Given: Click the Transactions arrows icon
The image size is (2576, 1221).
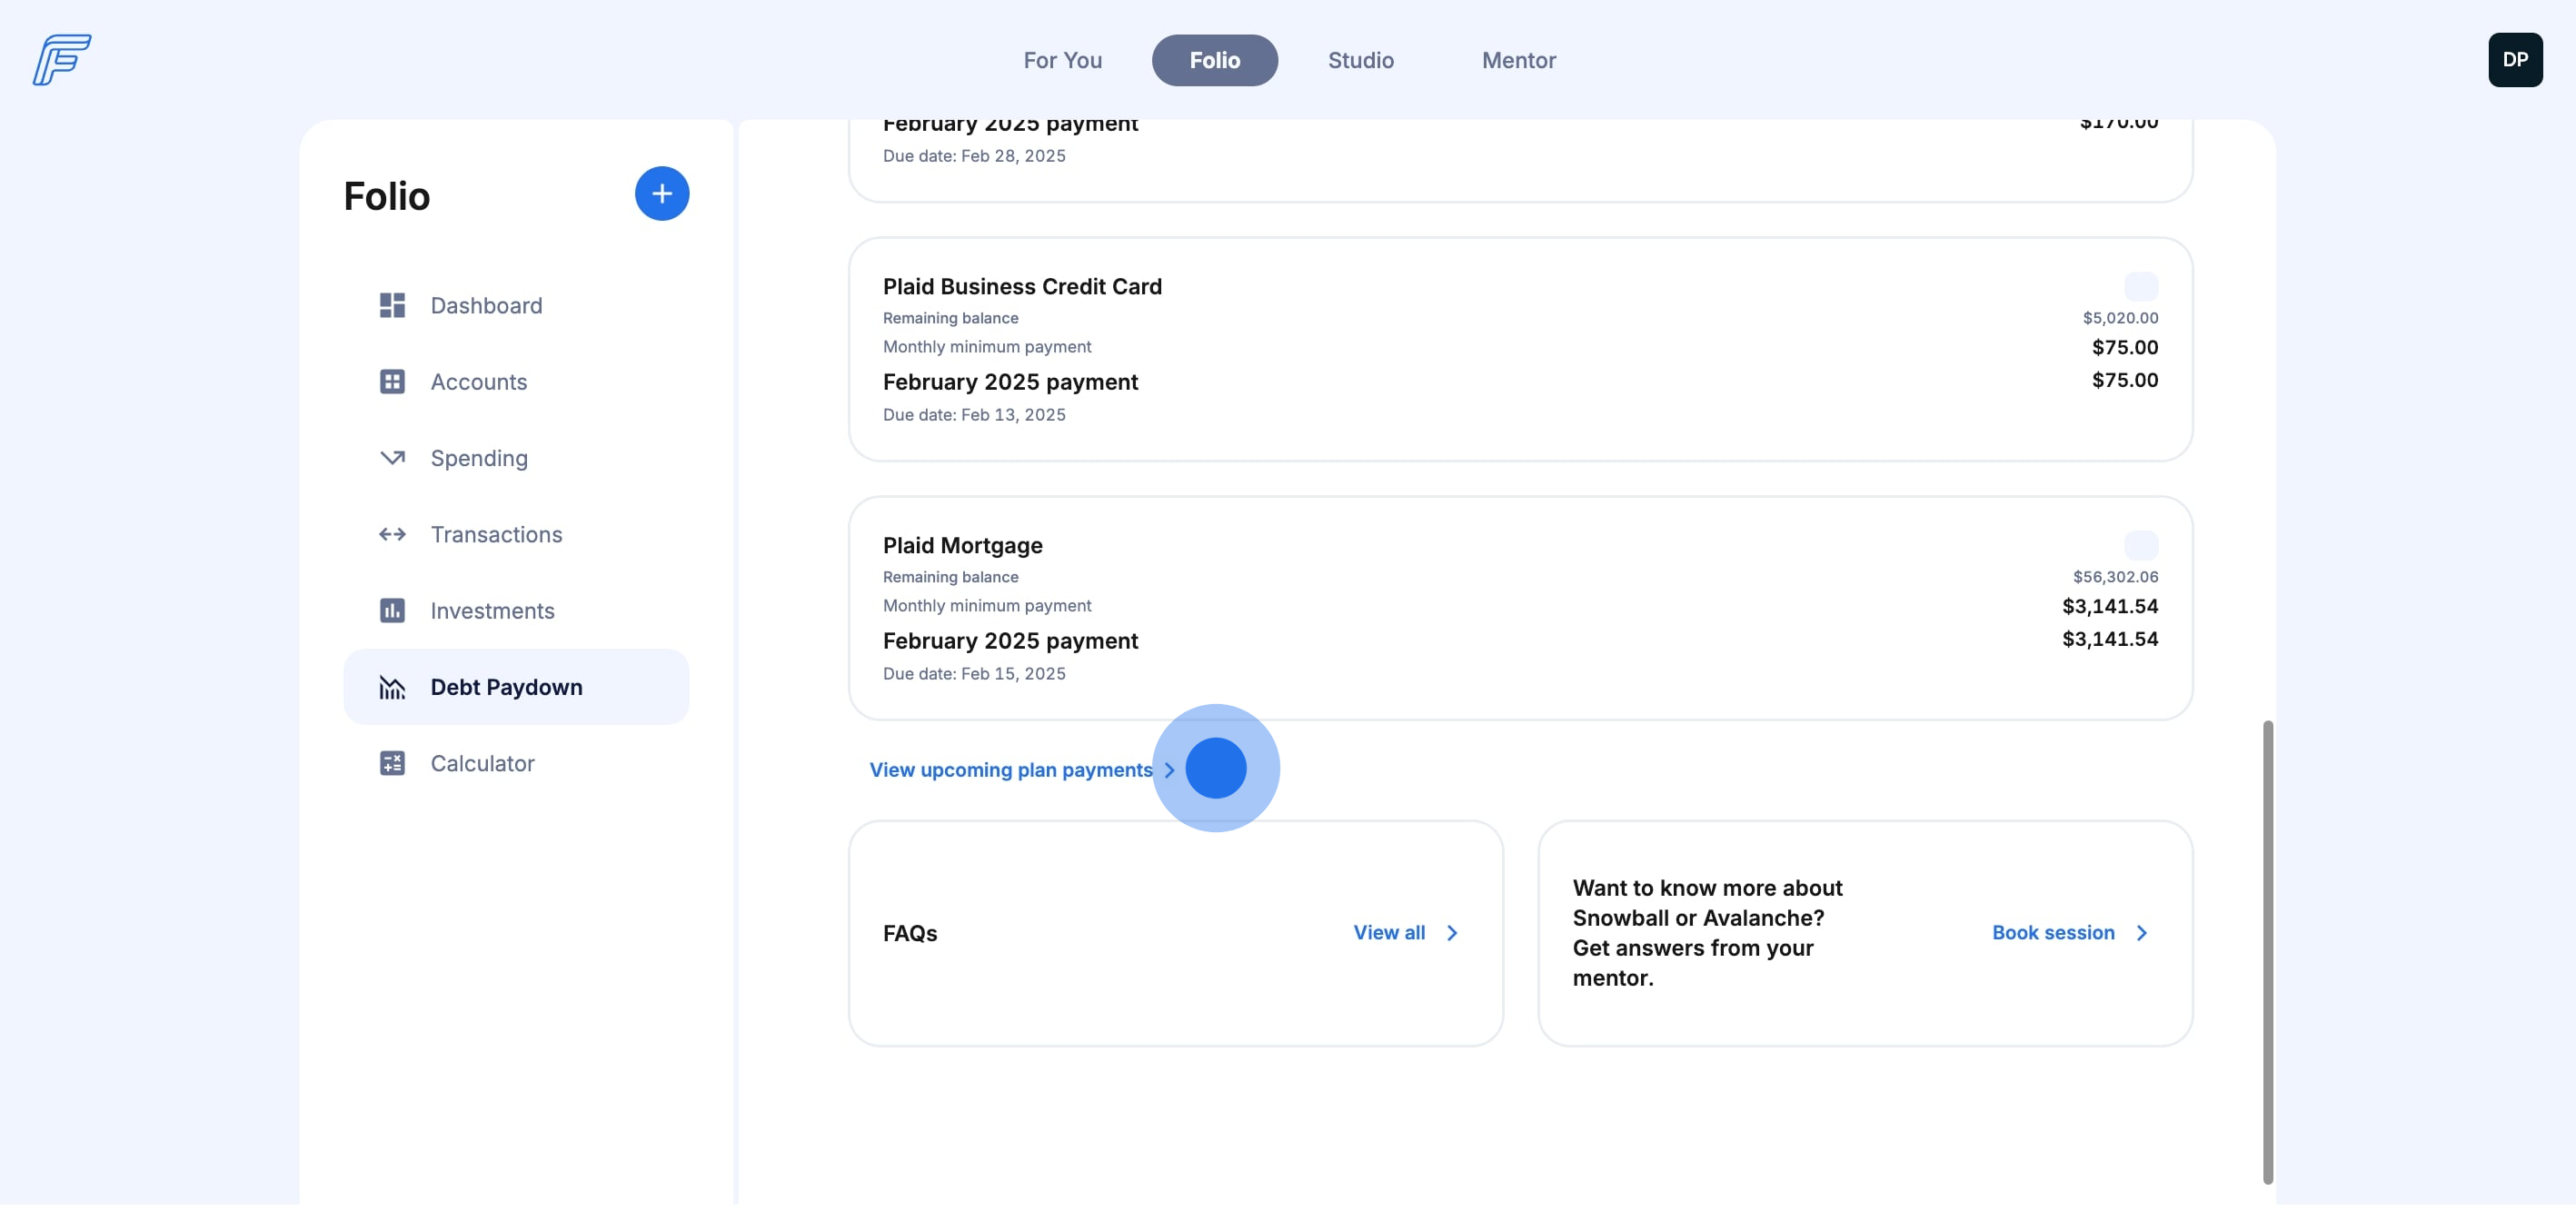Looking at the screenshot, I should [x=392, y=535].
